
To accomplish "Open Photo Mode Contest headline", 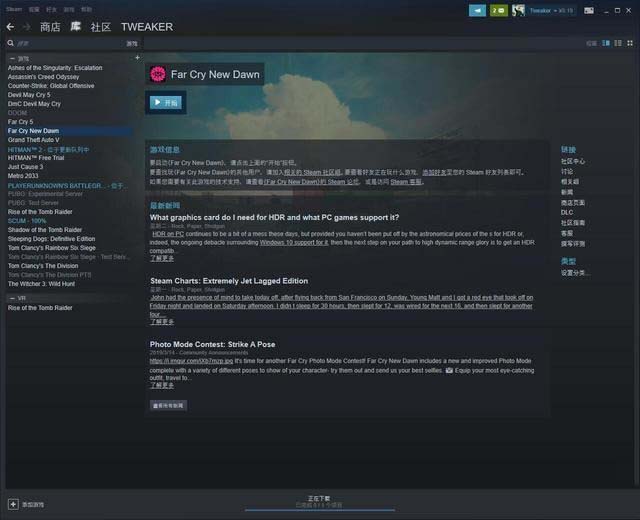I will coord(212,344).
